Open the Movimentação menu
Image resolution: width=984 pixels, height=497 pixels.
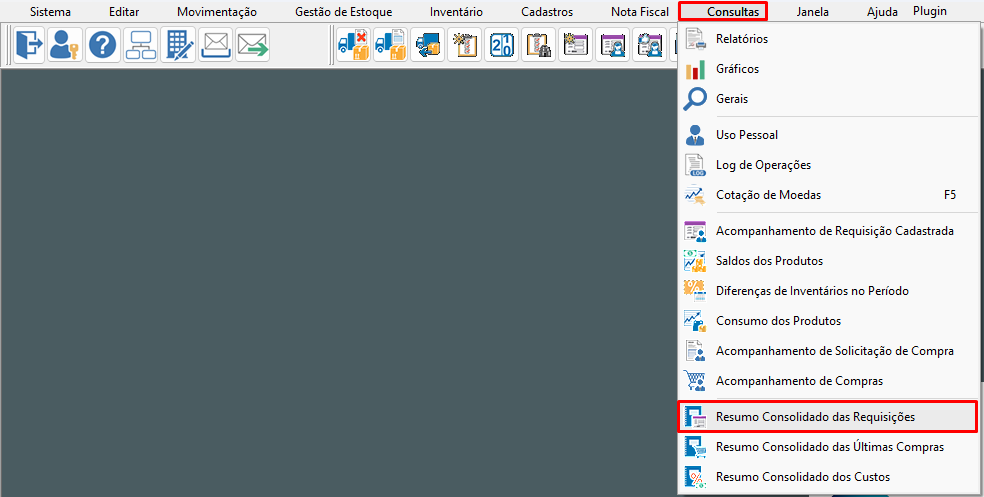[217, 12]
